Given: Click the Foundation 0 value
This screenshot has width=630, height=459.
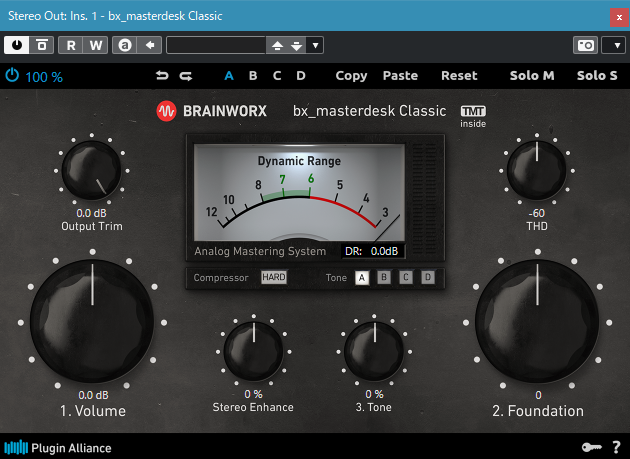Looking at the screenshot, I should click(538, 395).
